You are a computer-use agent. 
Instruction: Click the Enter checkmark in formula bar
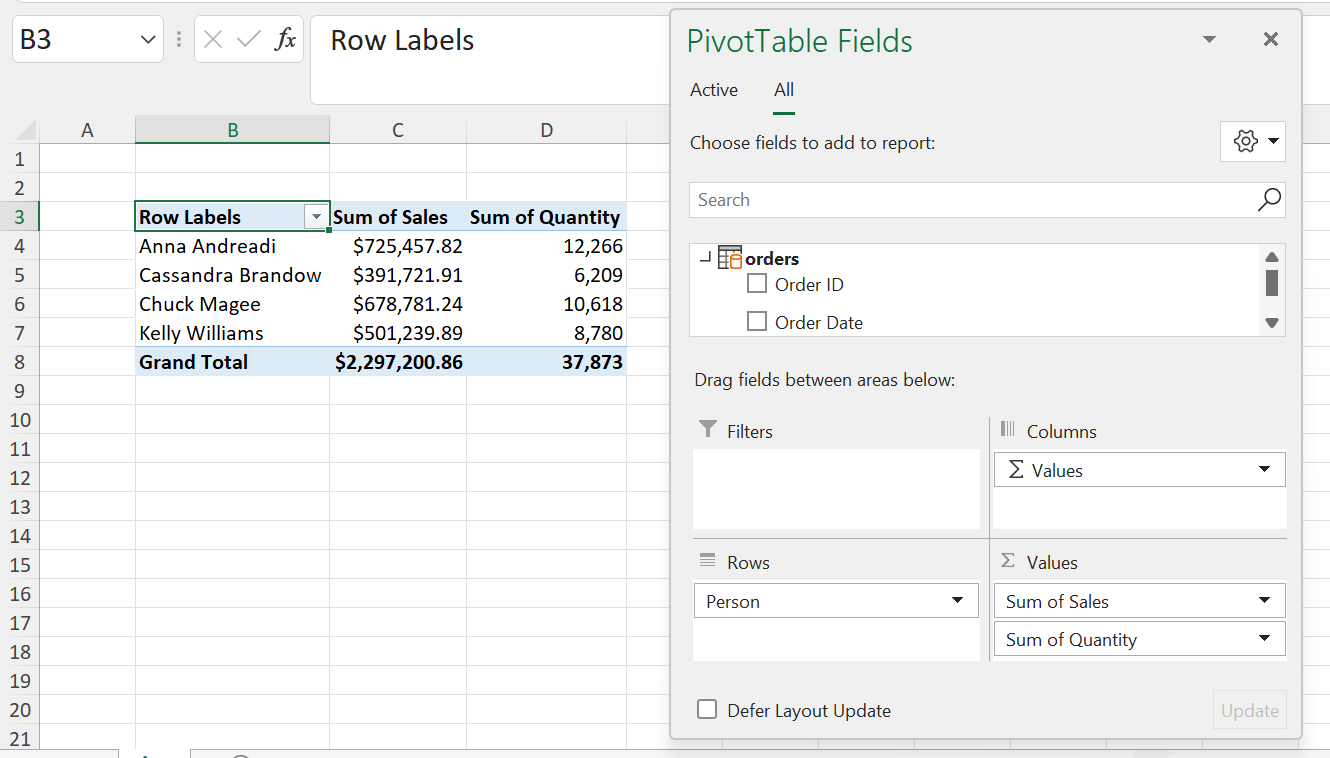coord(248,40)
